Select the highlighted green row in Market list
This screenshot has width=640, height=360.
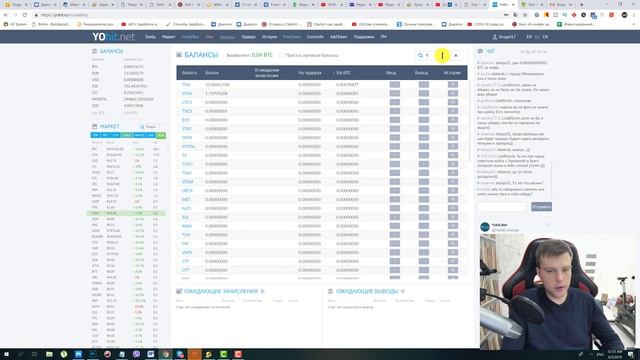click(127, 213)
